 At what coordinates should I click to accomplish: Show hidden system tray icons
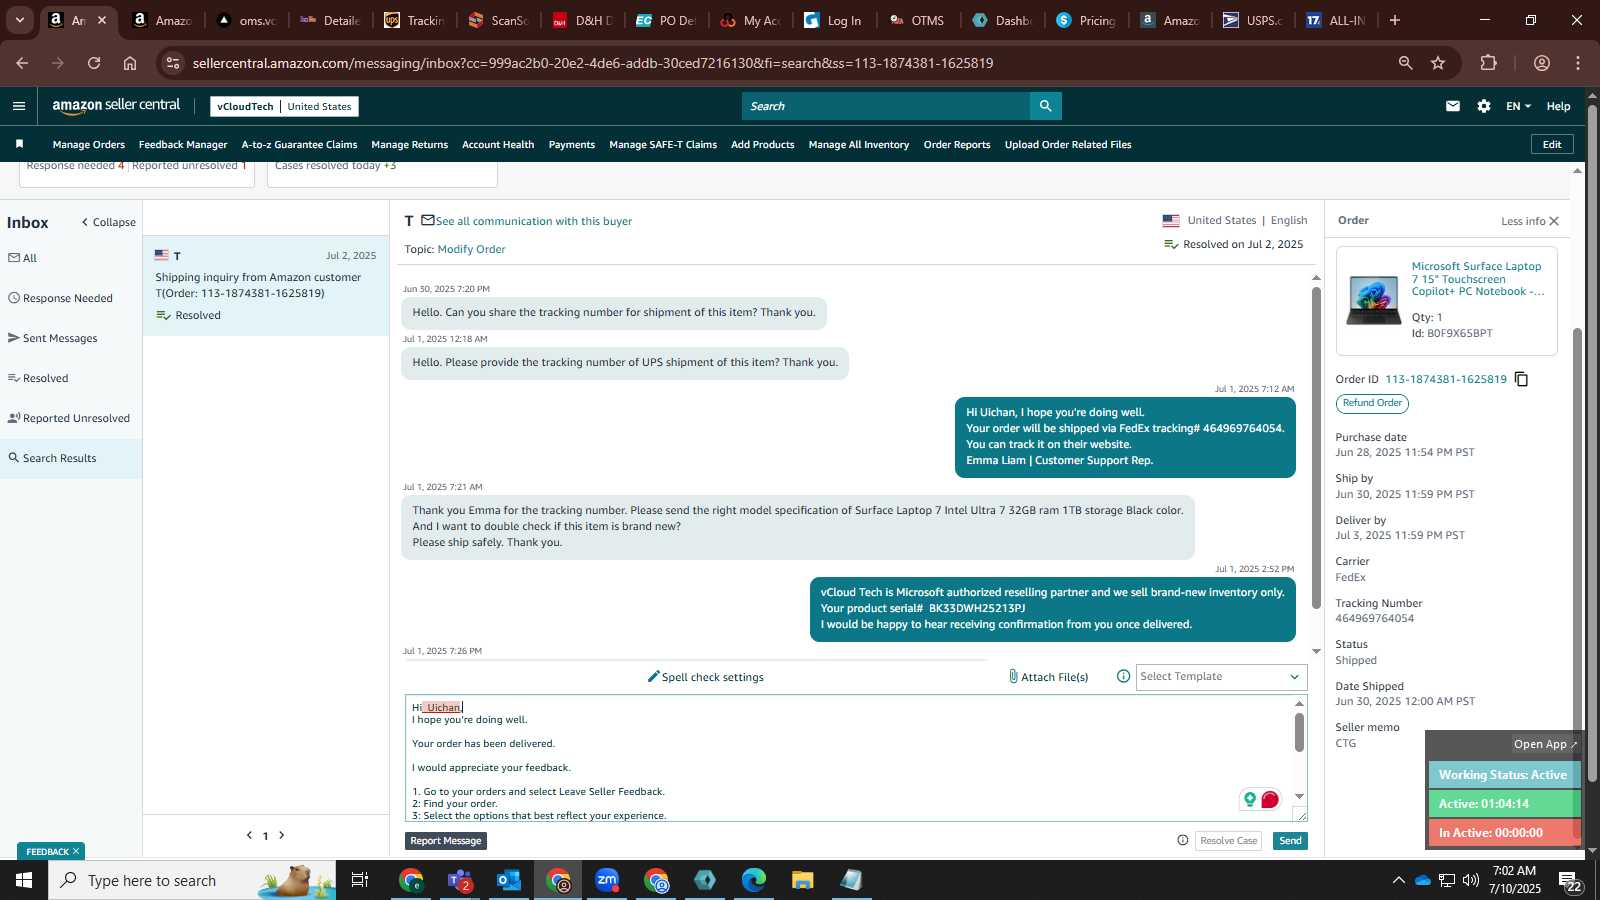coord(1398,880)
